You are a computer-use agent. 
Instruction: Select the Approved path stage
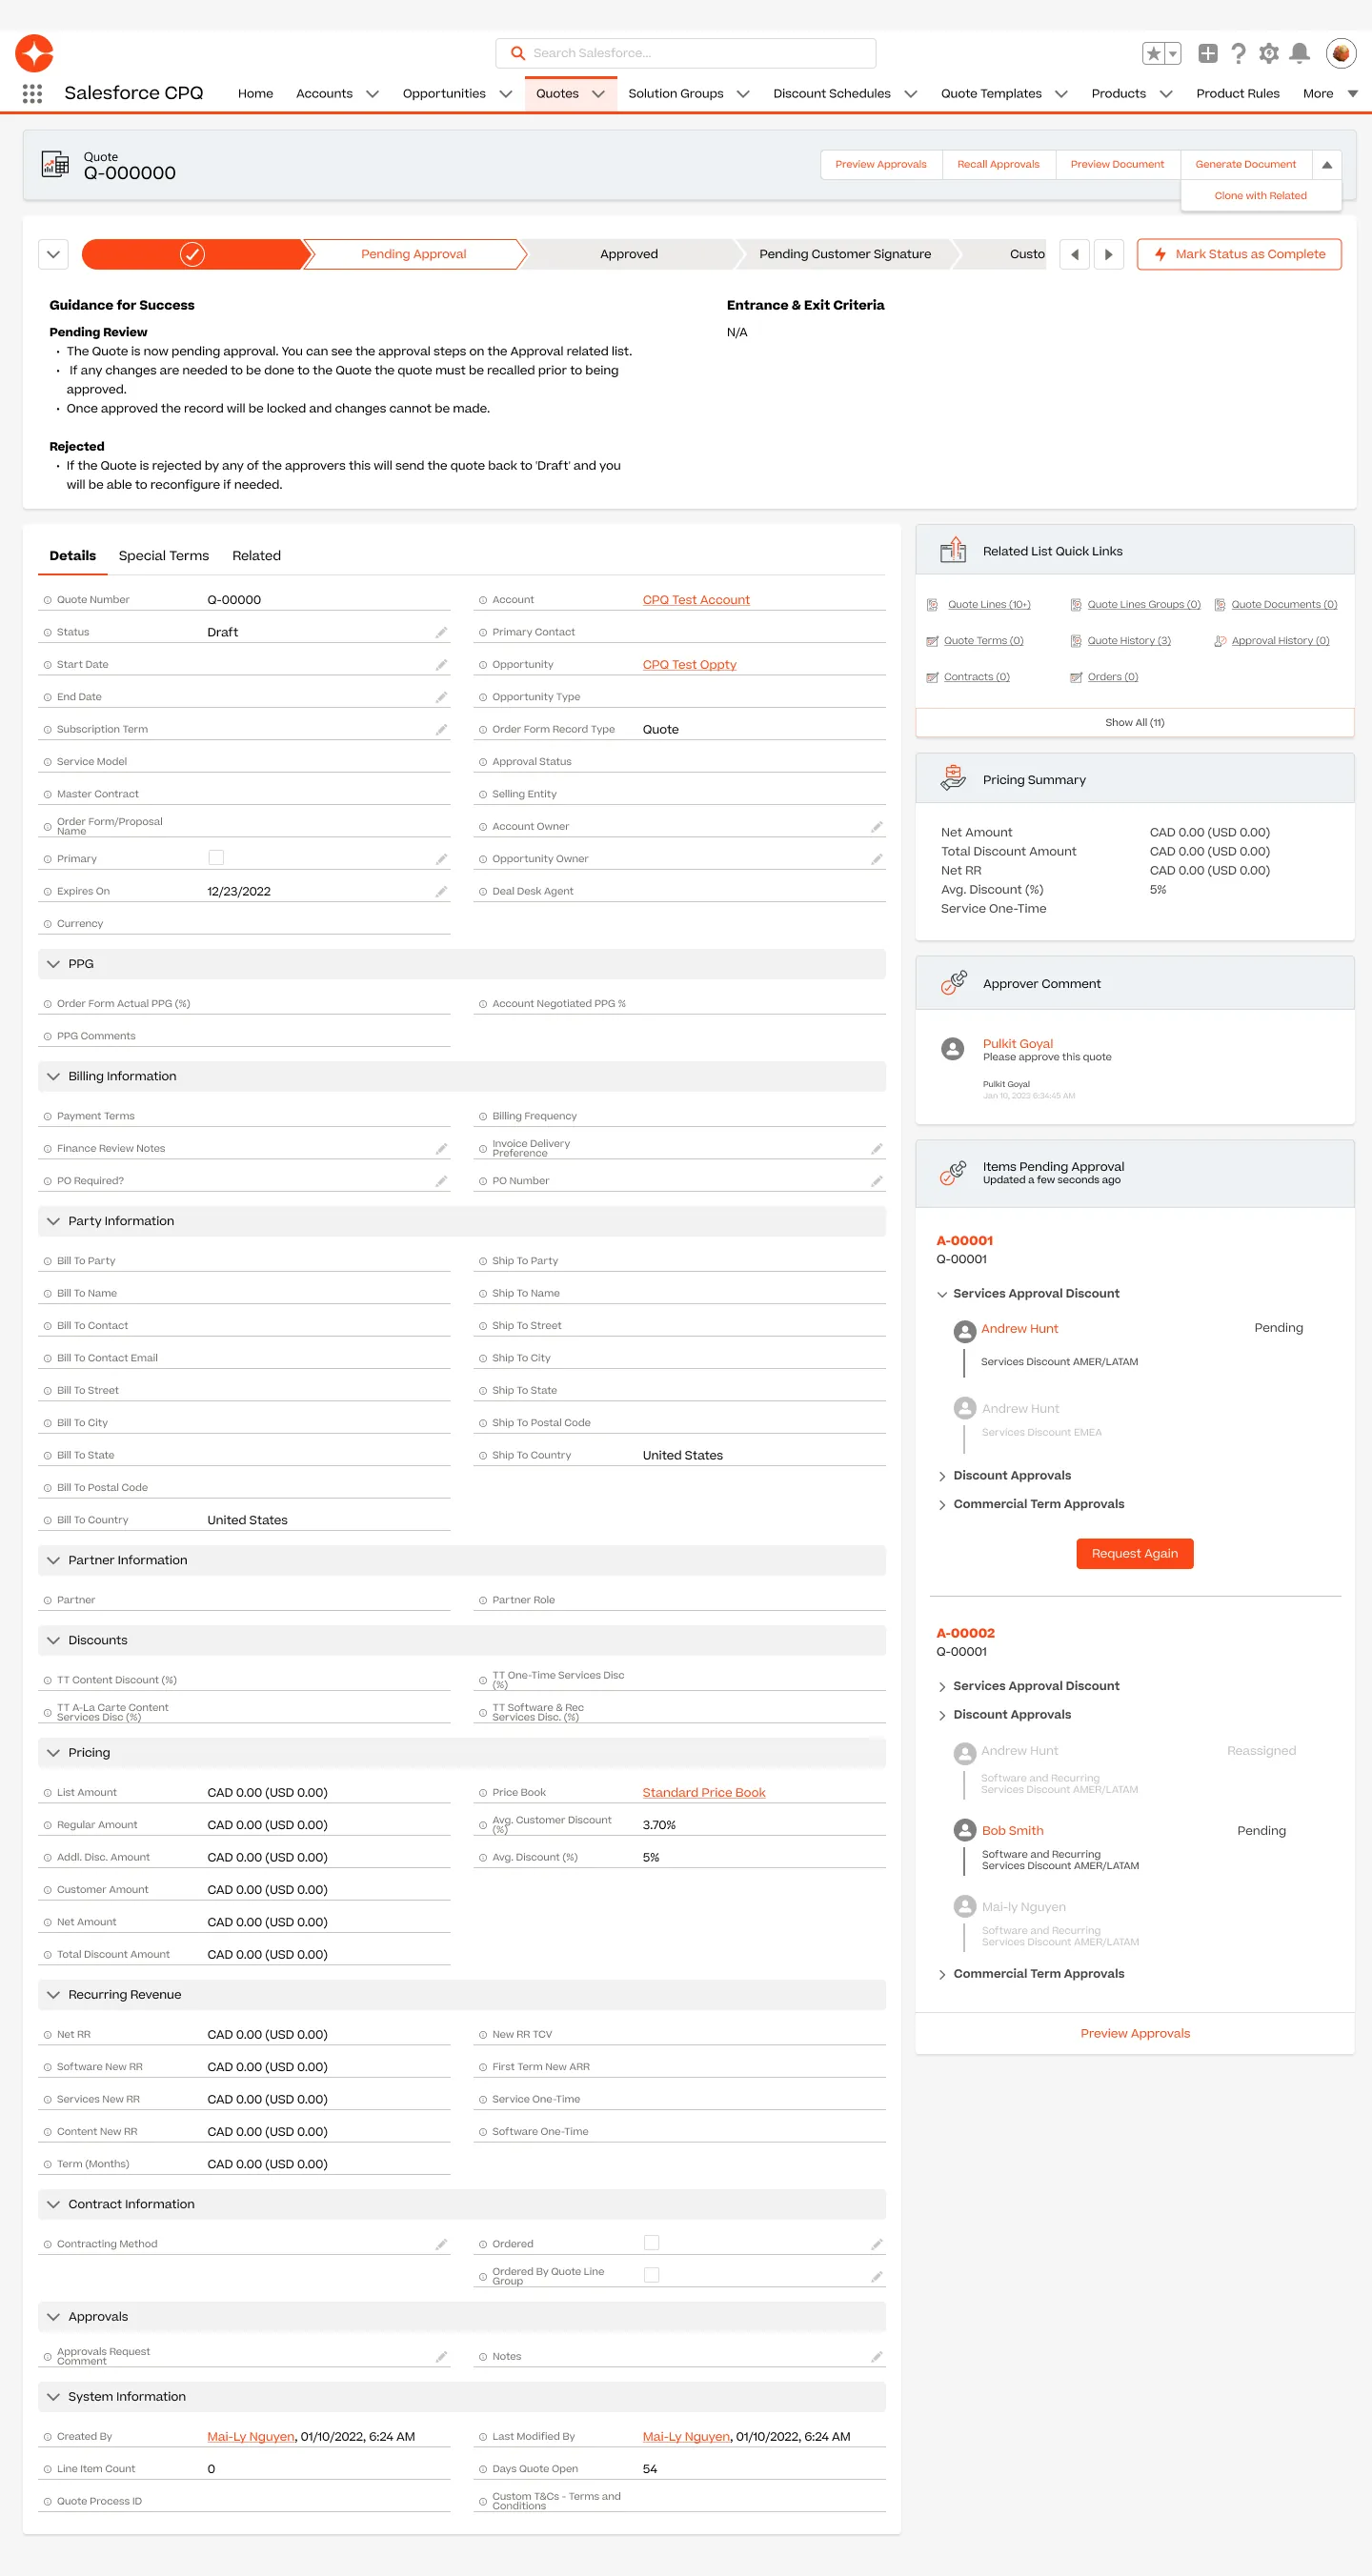pos(629,254)
